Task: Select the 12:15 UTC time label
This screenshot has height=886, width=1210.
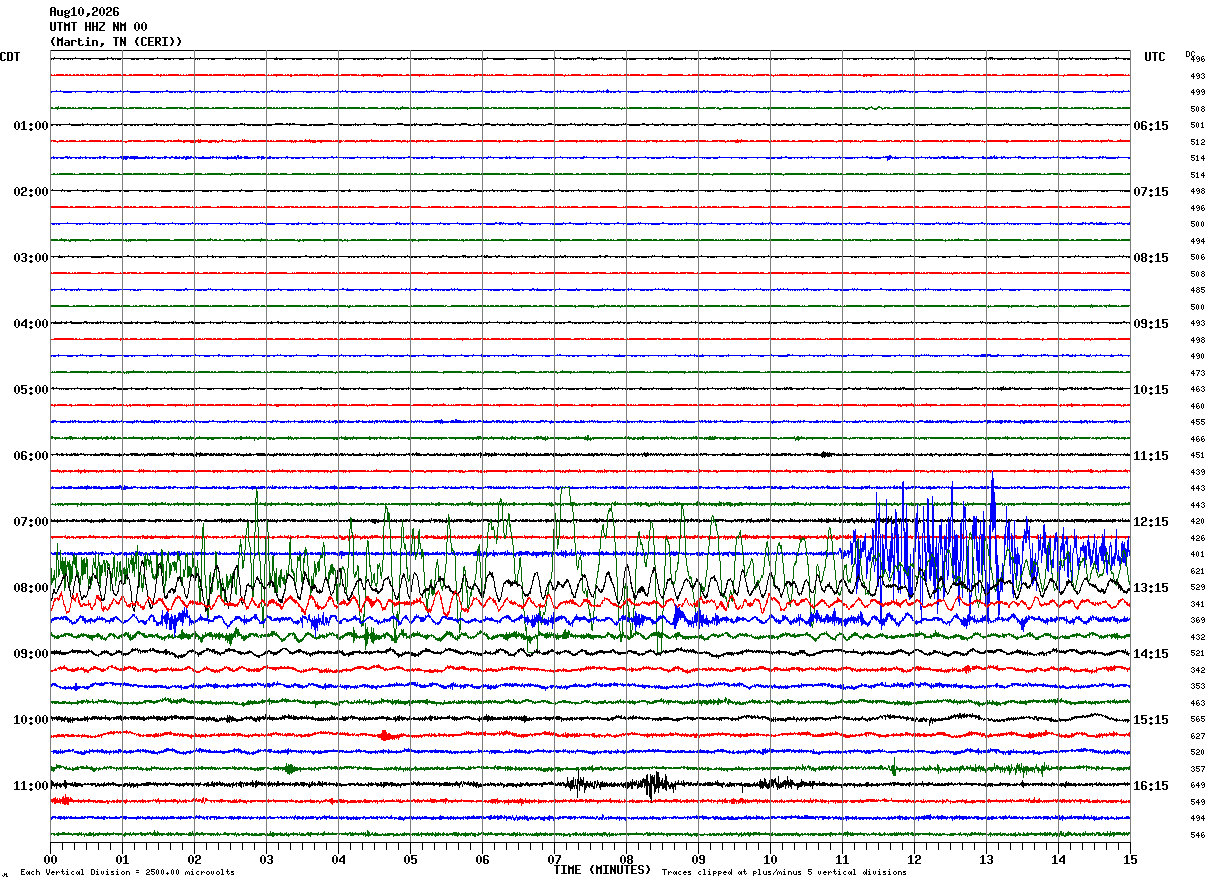Action: pyautogui.click(x=1151, y=522)
